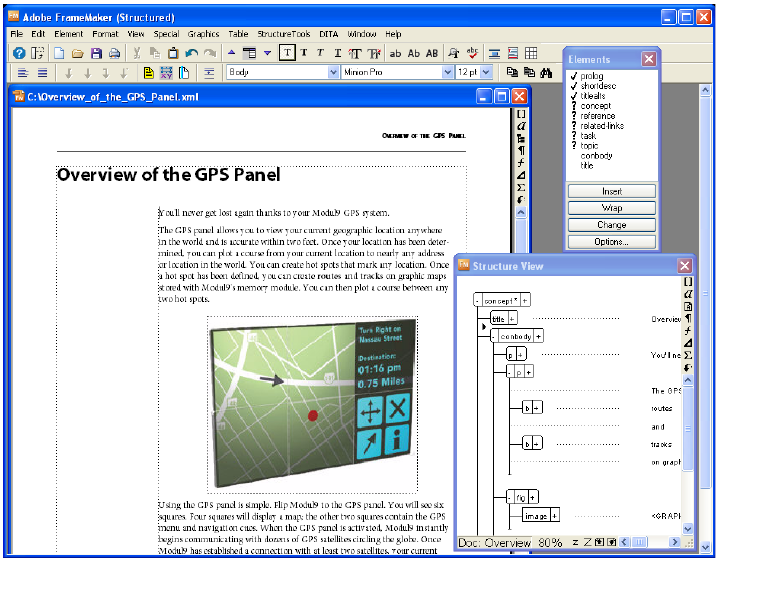Click the larger text size TT icon

click(x=355, y=54)
